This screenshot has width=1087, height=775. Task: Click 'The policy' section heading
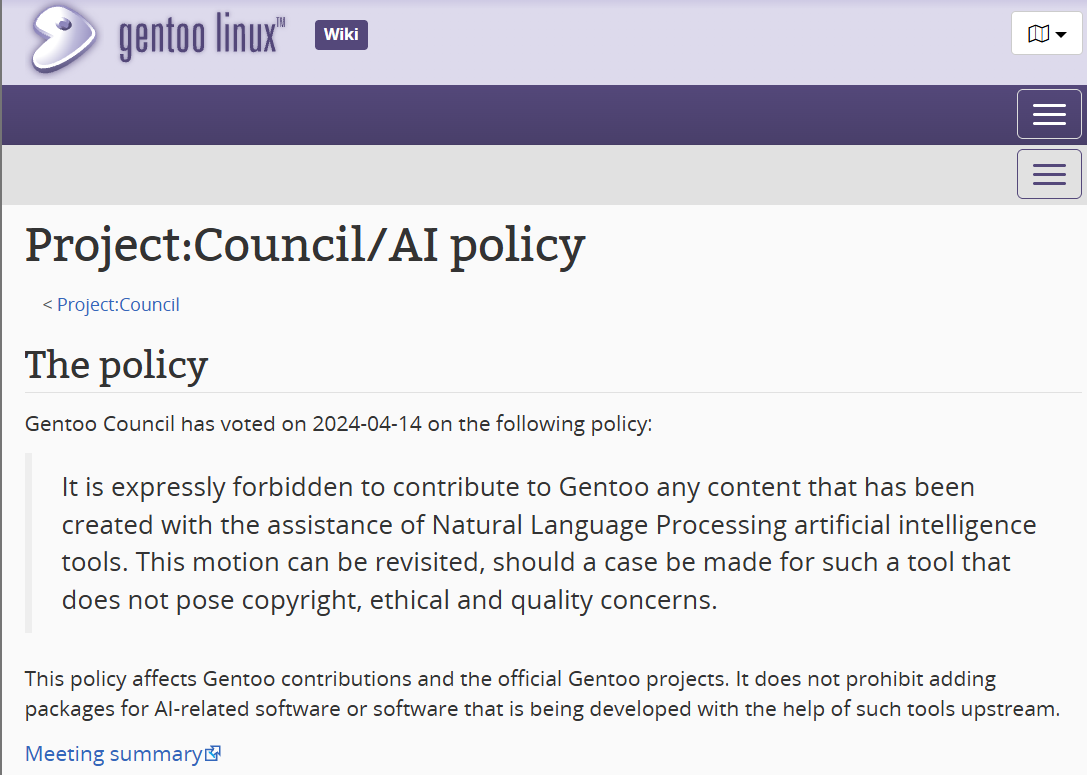(116, 365)
